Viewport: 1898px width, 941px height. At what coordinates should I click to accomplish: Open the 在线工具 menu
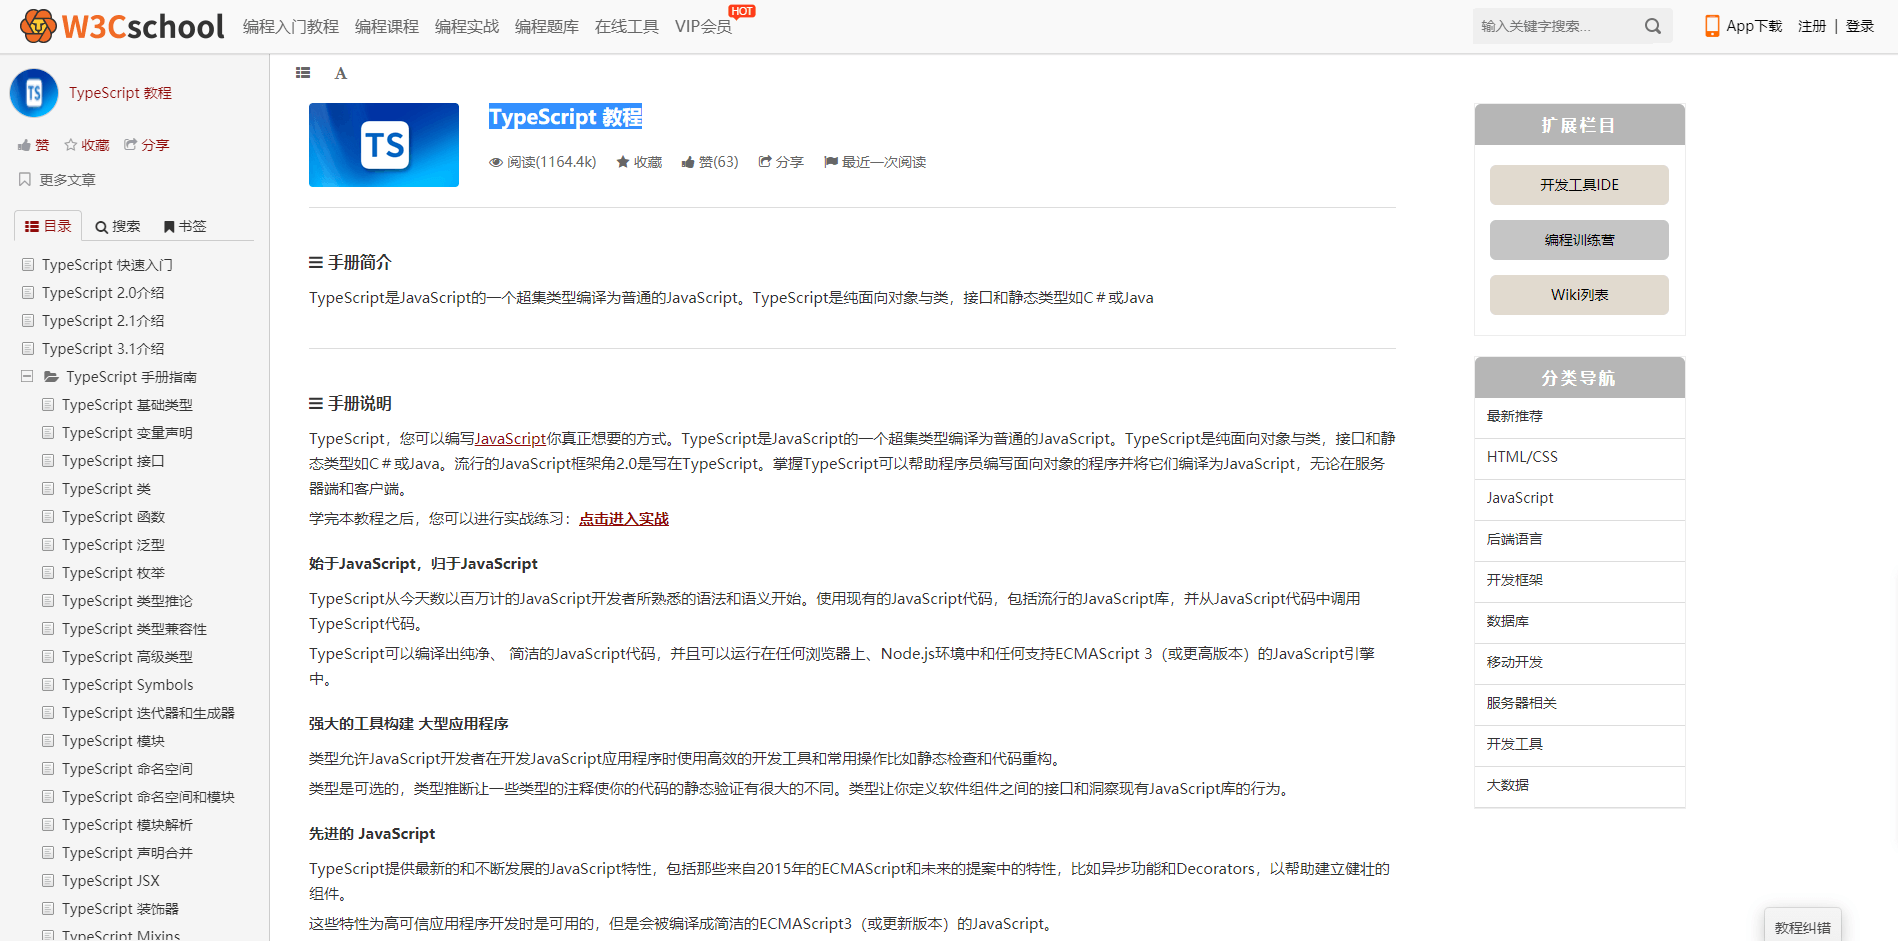click(627, 26)
